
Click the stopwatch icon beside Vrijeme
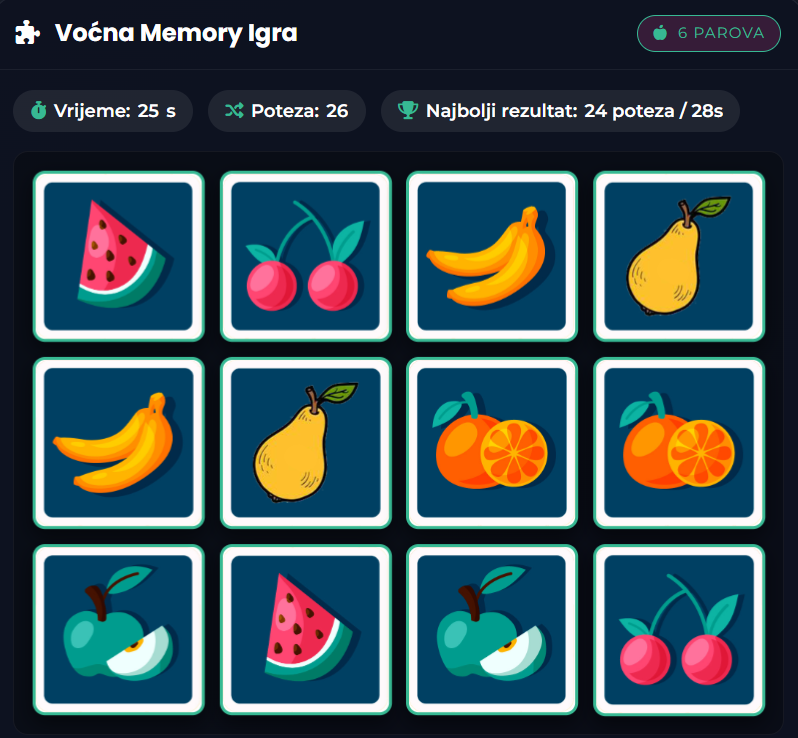(38, 111)
